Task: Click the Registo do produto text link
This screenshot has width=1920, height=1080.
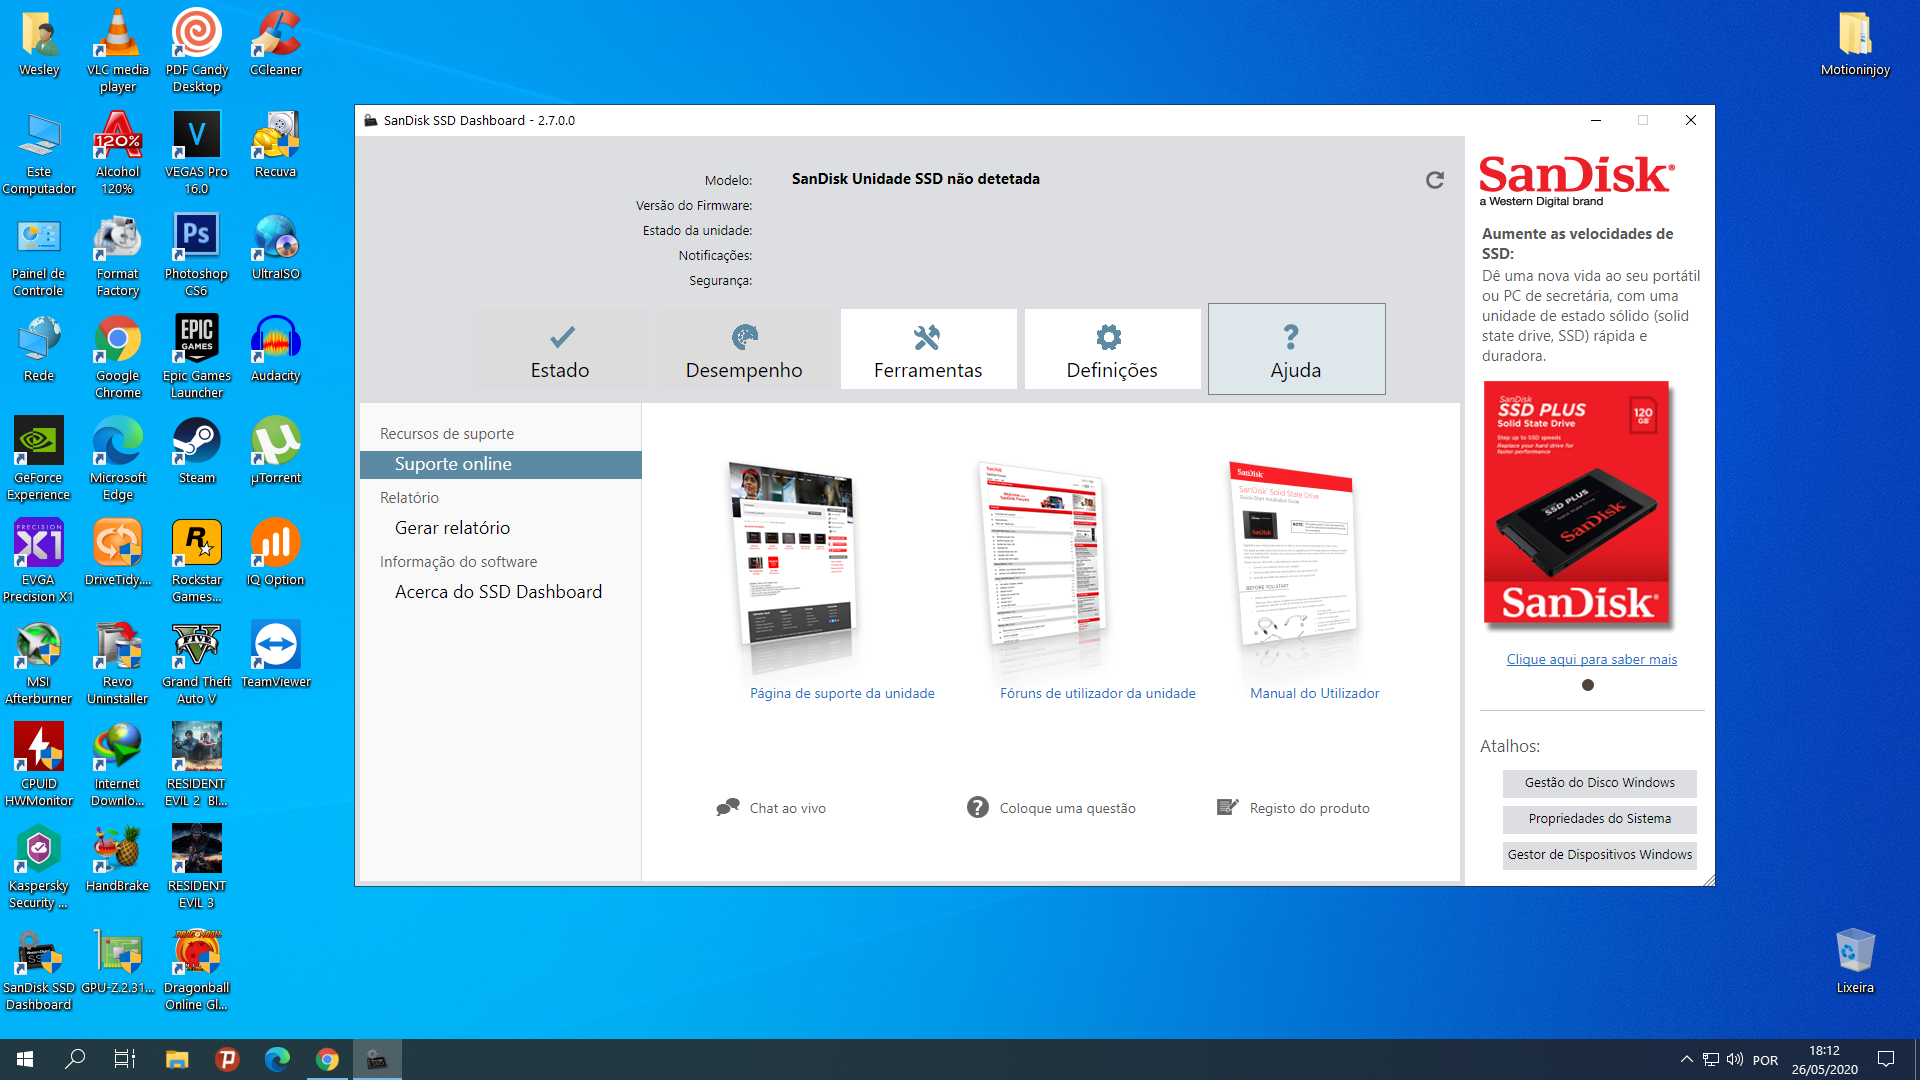Action: 1309,808
